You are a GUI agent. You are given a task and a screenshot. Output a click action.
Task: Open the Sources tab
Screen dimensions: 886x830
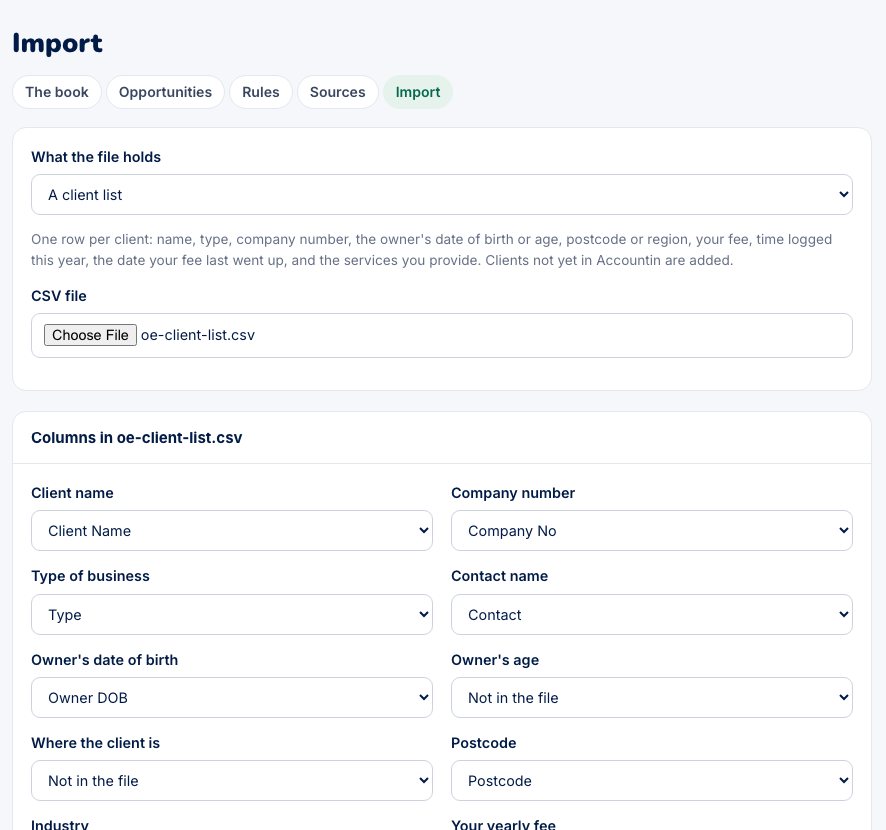pyautogui.click(x=337, y=92)
